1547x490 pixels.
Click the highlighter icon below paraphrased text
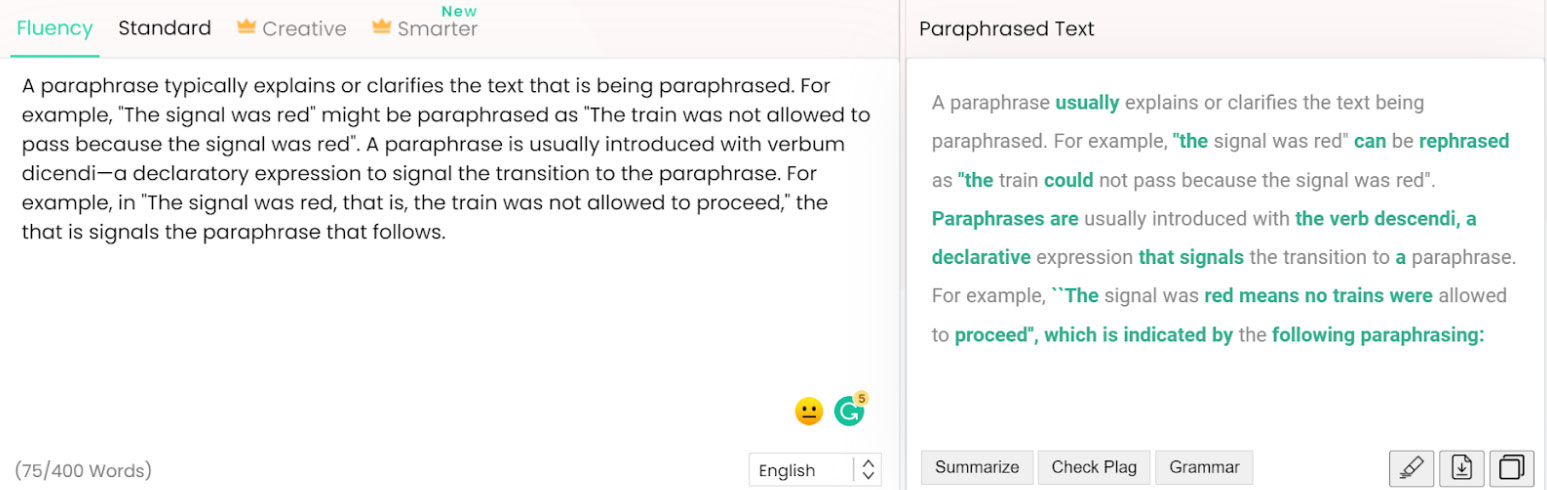1411,467
